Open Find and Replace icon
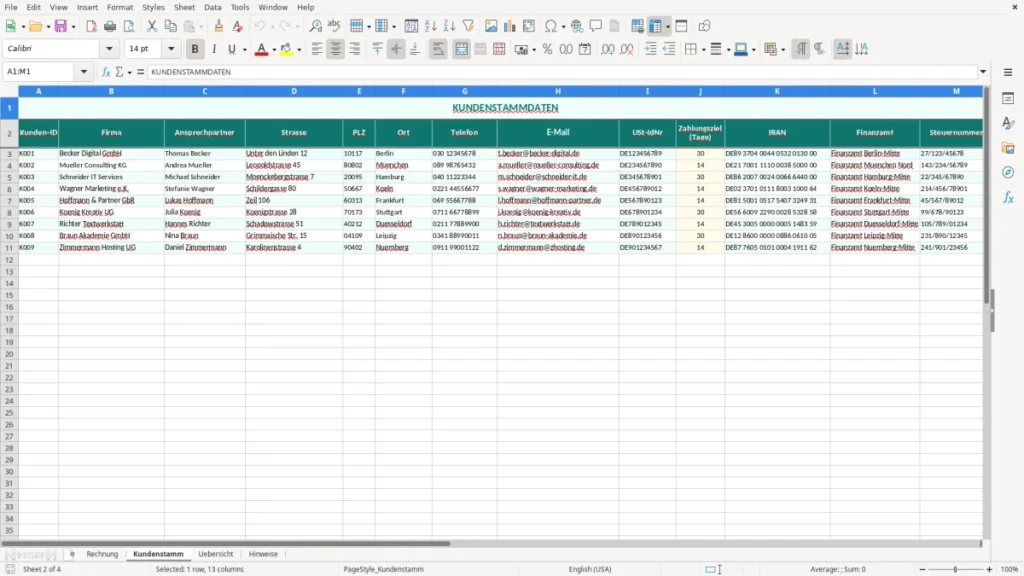Image resolution: width=1024 pixels, height=576 pixels. click(x=315, y=26)
